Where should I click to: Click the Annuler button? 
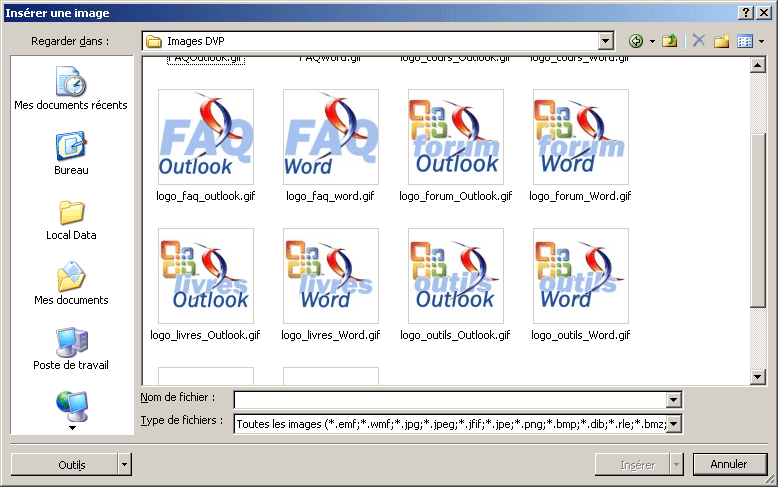click(730, 464)
